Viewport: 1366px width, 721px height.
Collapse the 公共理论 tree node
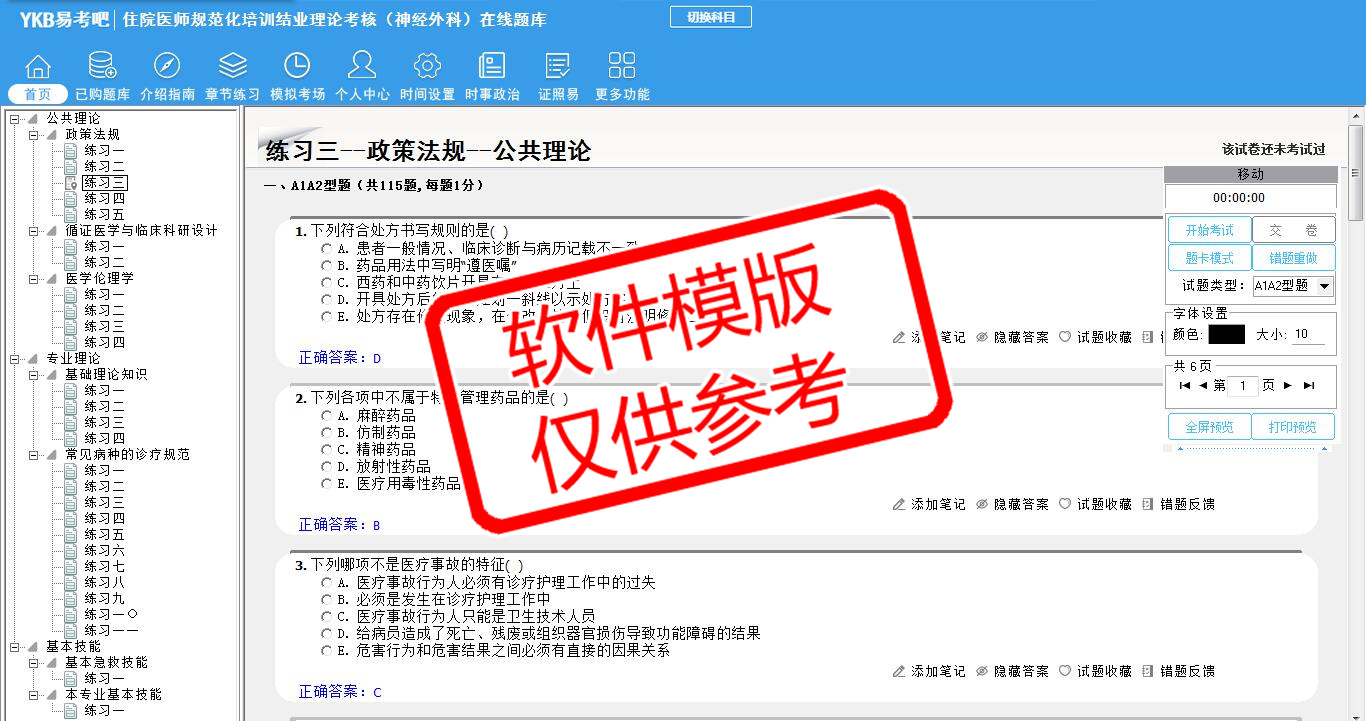15,119
